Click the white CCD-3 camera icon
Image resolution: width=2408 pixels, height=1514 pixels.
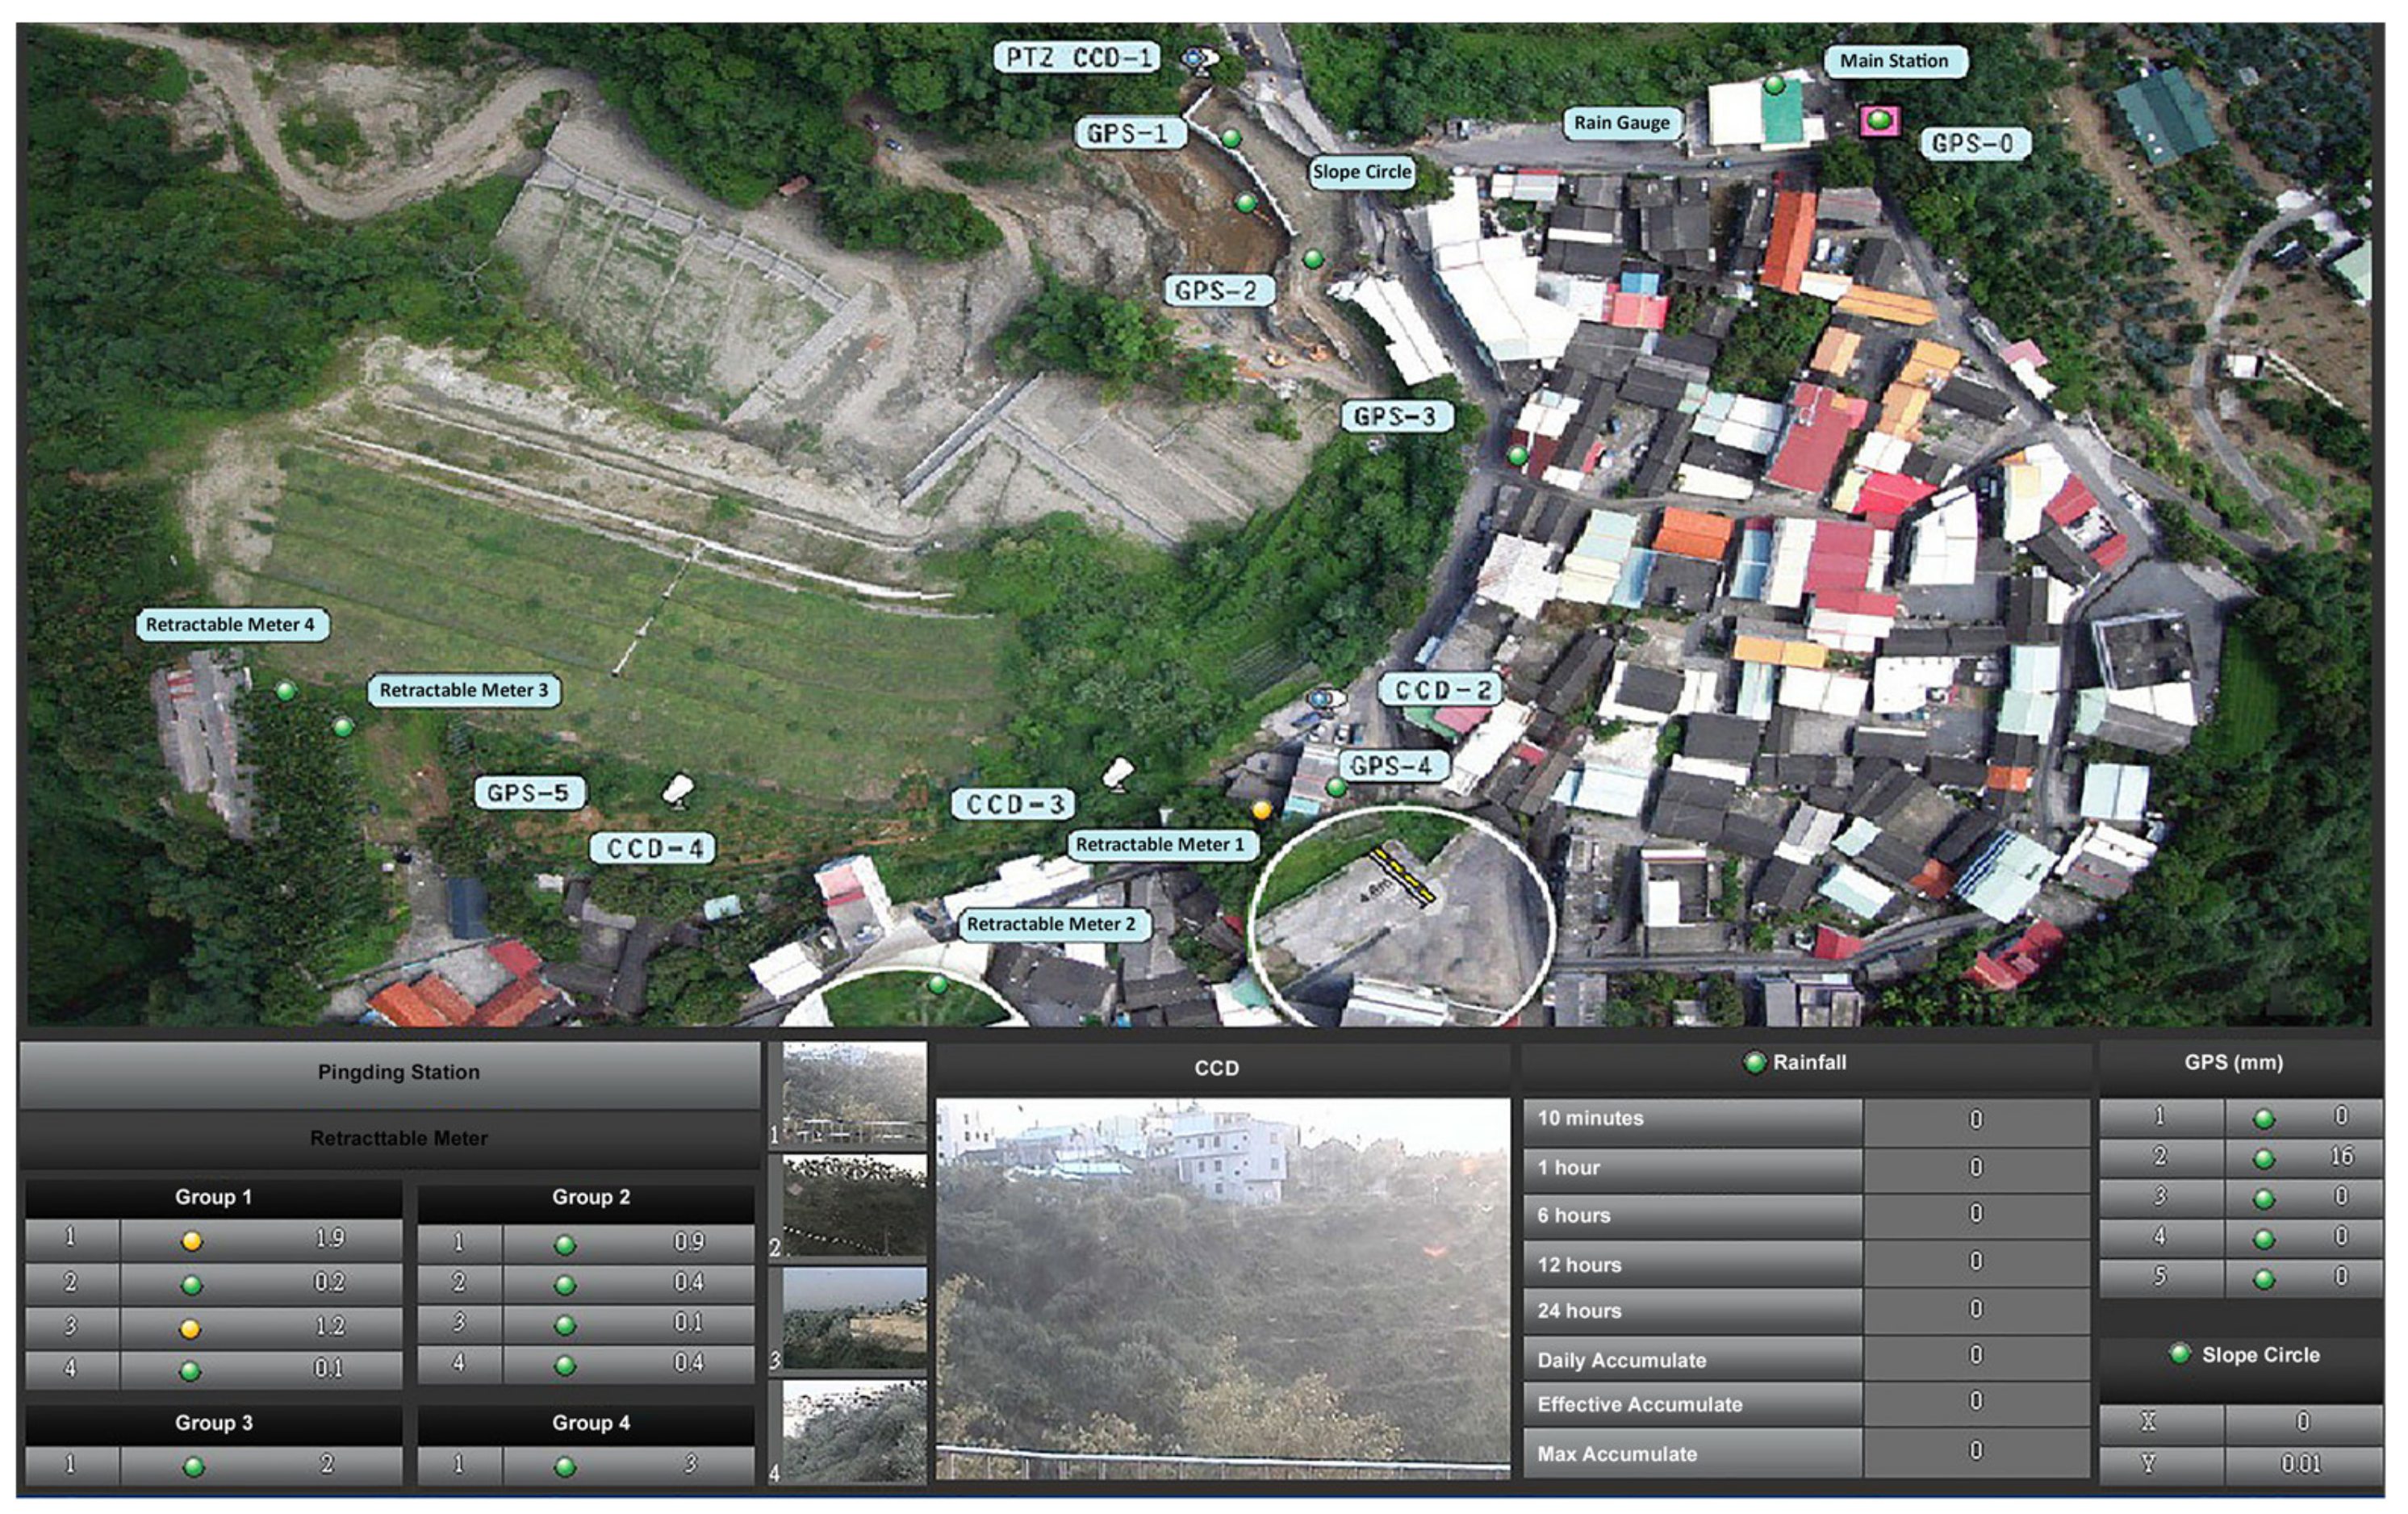(1118, 773)
